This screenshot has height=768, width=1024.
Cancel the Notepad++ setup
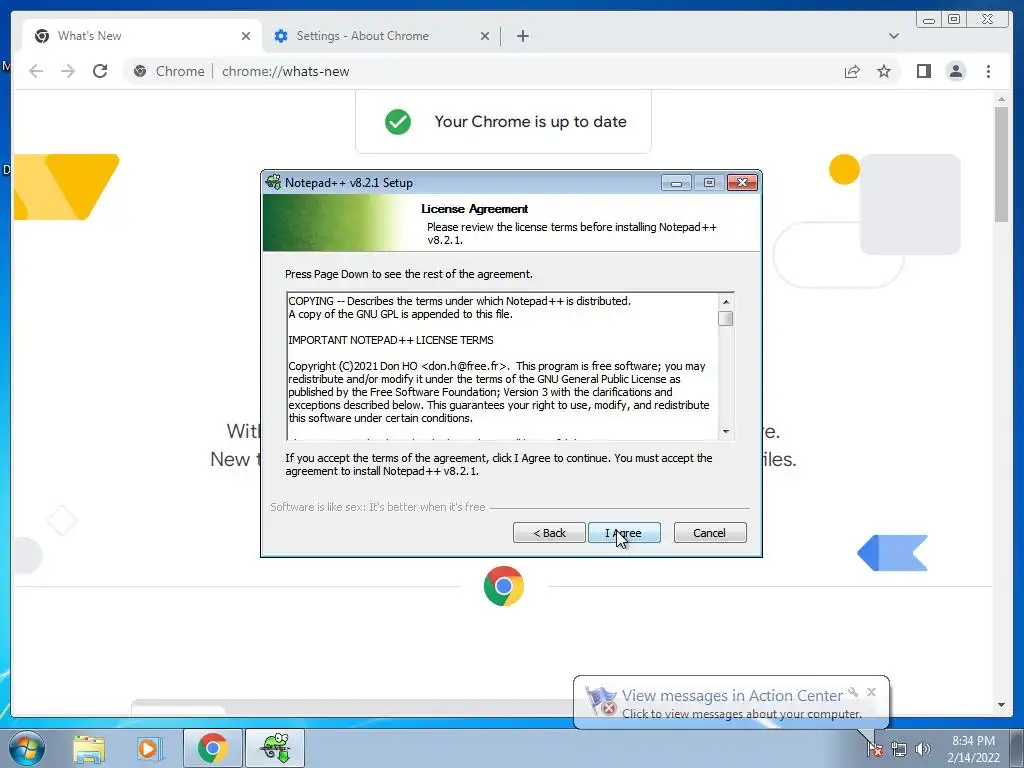coord(709,533)
